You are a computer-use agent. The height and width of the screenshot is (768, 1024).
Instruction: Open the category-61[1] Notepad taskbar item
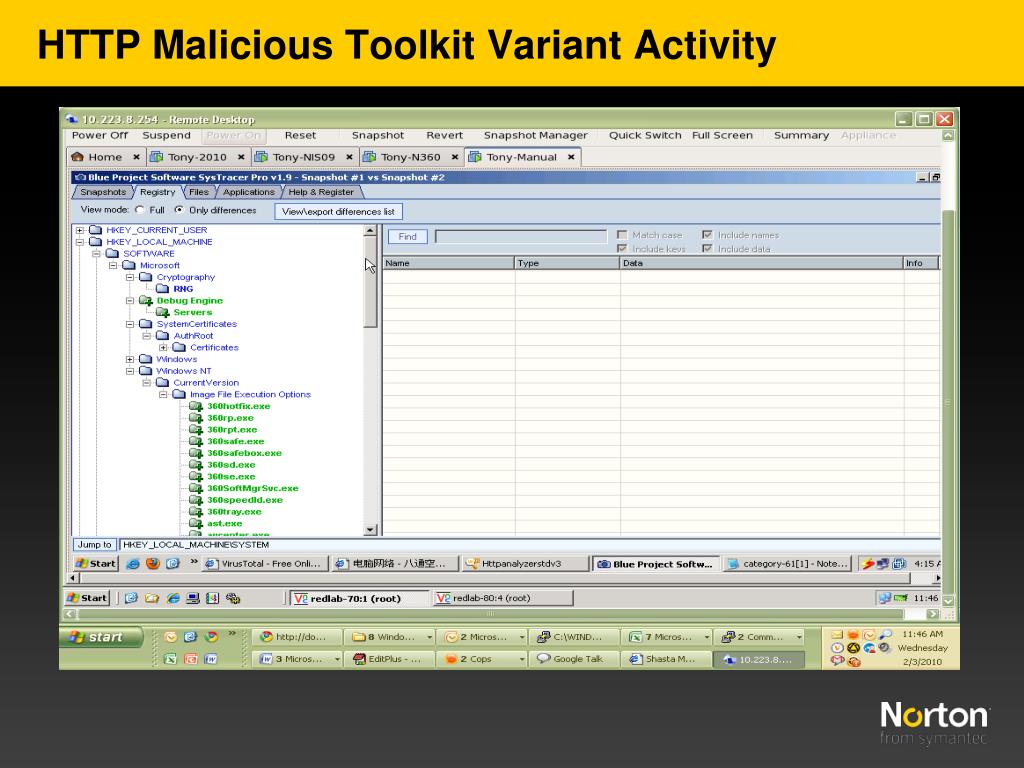click(788, 564)
